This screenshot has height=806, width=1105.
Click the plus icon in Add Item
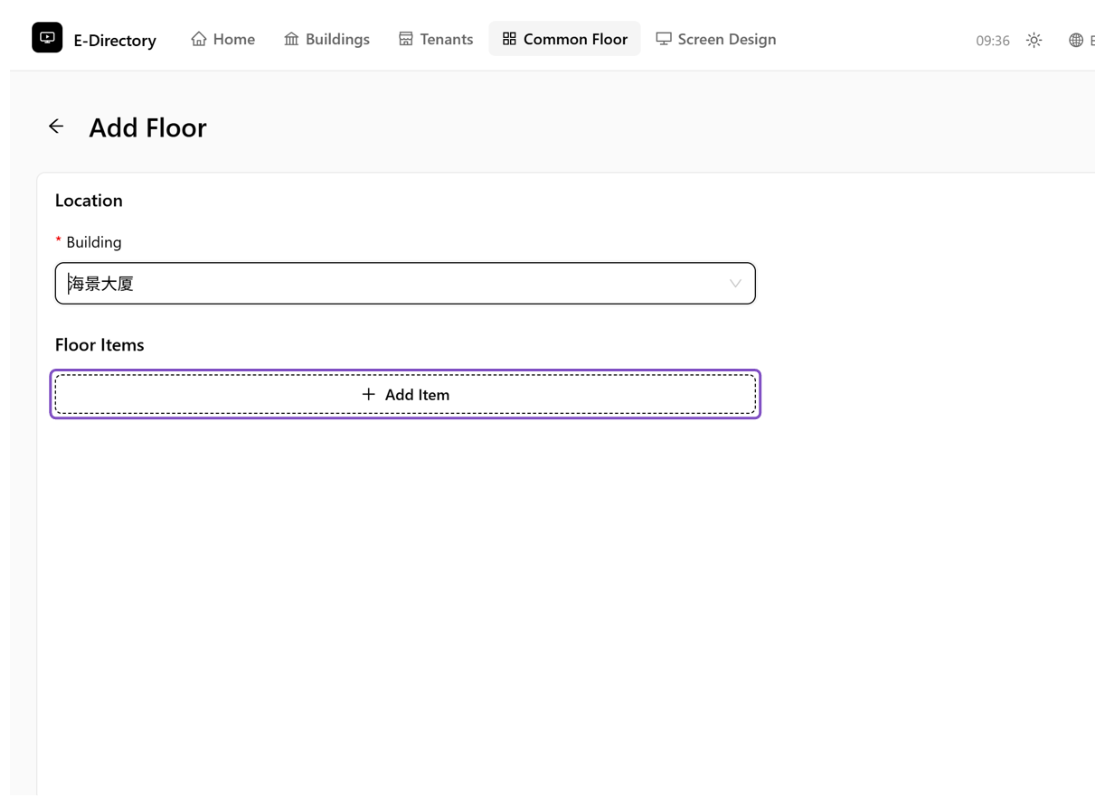(368, 395)
